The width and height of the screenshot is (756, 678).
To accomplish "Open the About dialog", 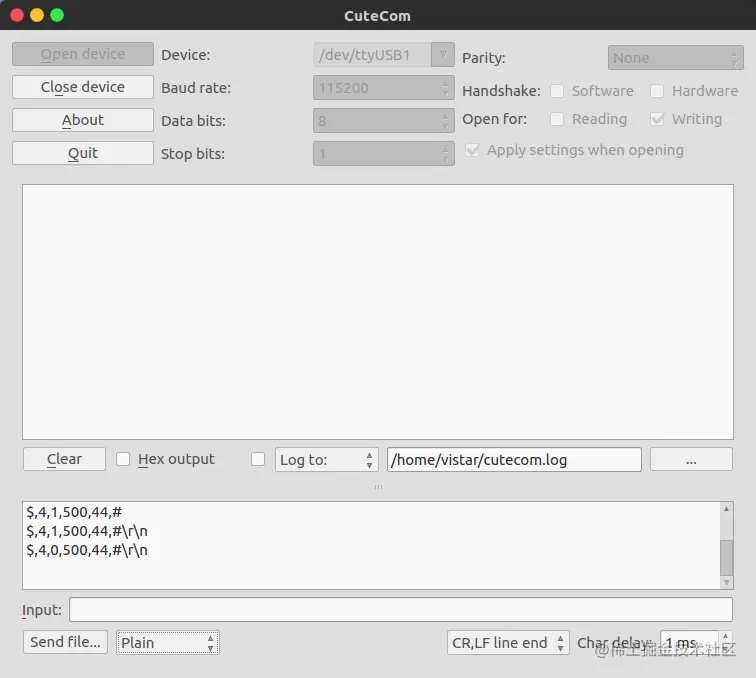I will coord(82,120).
